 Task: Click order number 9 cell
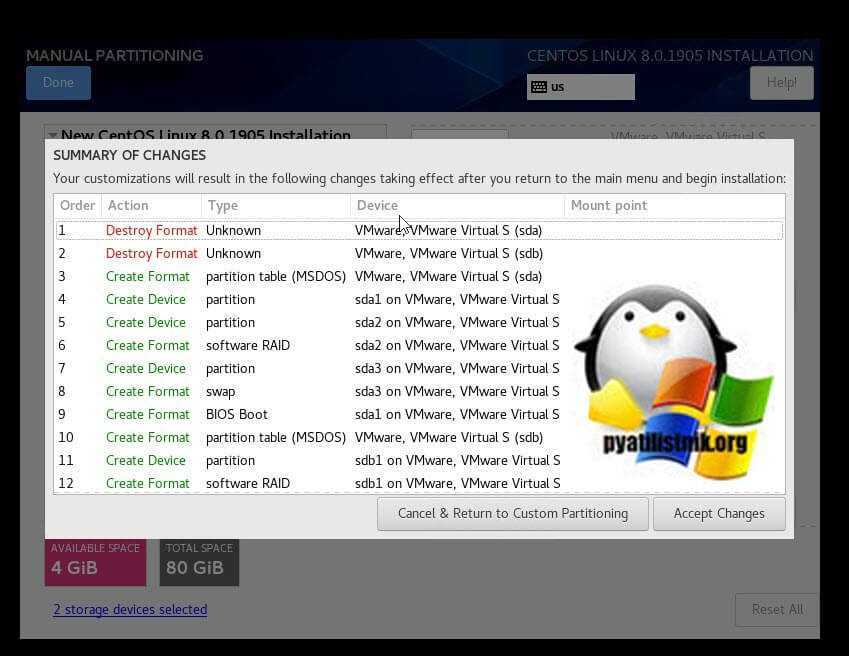coord(62,415)
